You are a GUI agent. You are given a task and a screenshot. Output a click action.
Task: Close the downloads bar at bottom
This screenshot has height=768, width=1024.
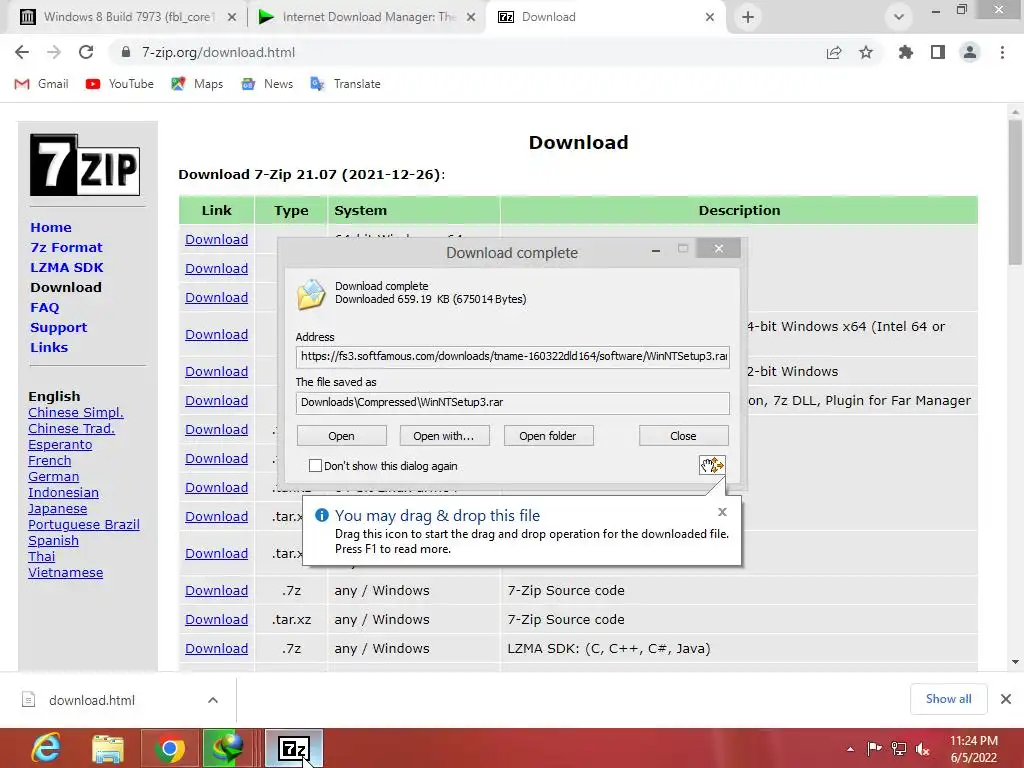tap(1006, 699)
